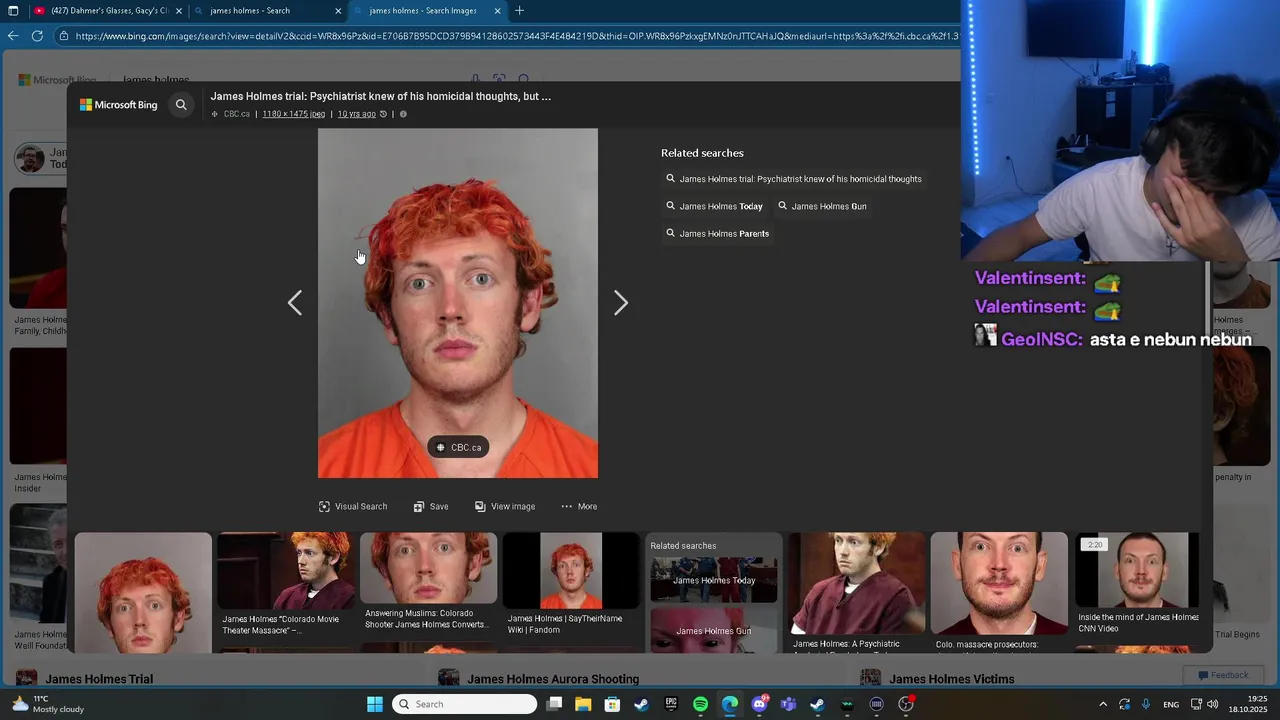This screenshot has width=1280, height=720.
Task: Select the 'James Holmes Parents' related search
Action: coord(717,233)
